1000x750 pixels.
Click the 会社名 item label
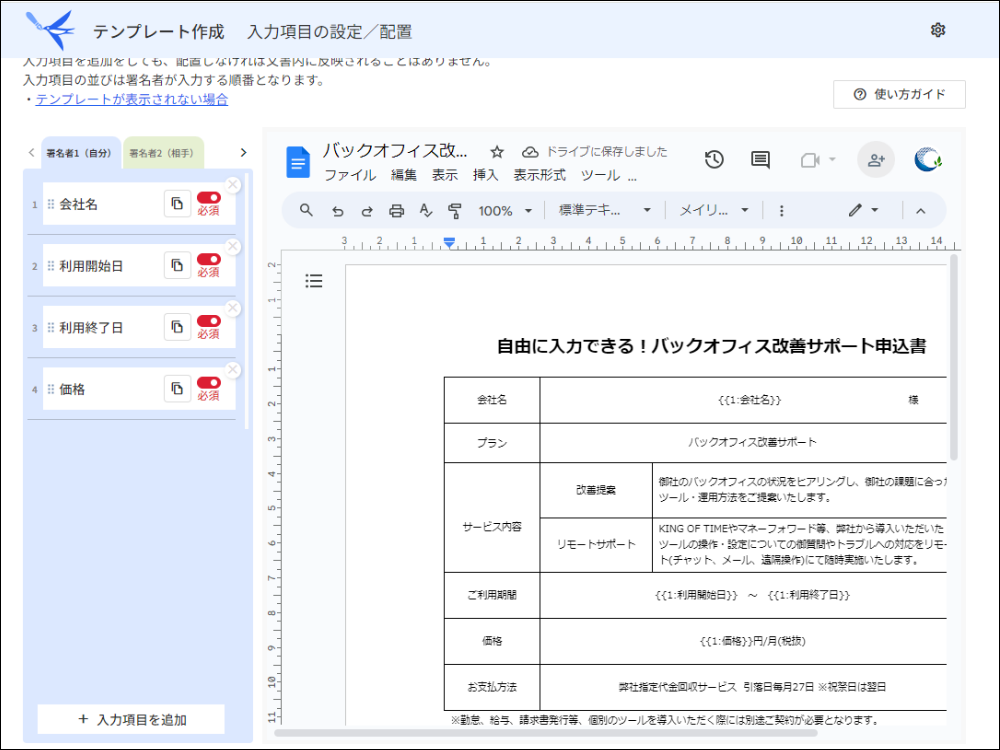pos(78,204)
